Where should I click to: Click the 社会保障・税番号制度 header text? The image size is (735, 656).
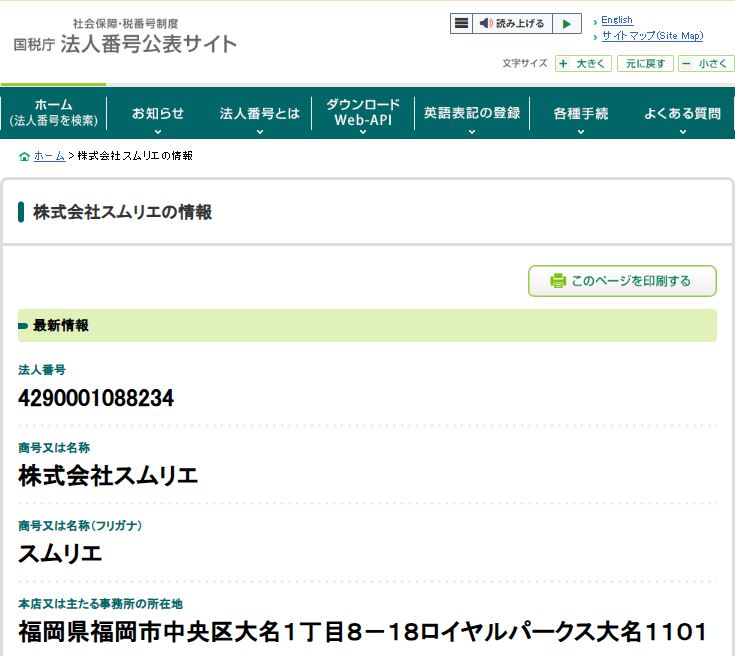pos(126,23)
